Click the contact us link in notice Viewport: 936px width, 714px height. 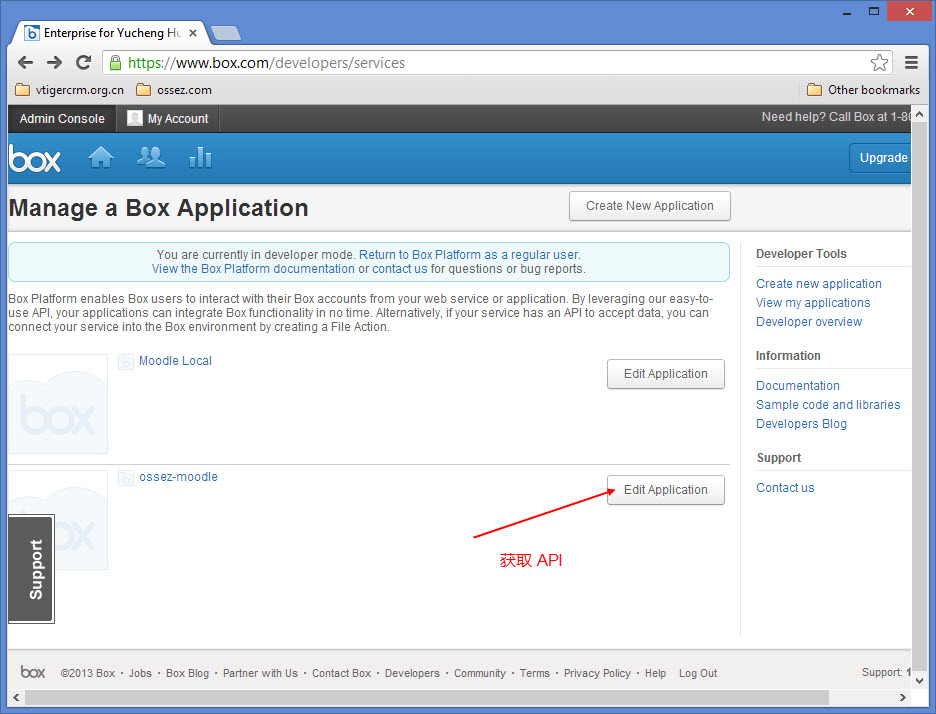[x=400, y=269]
